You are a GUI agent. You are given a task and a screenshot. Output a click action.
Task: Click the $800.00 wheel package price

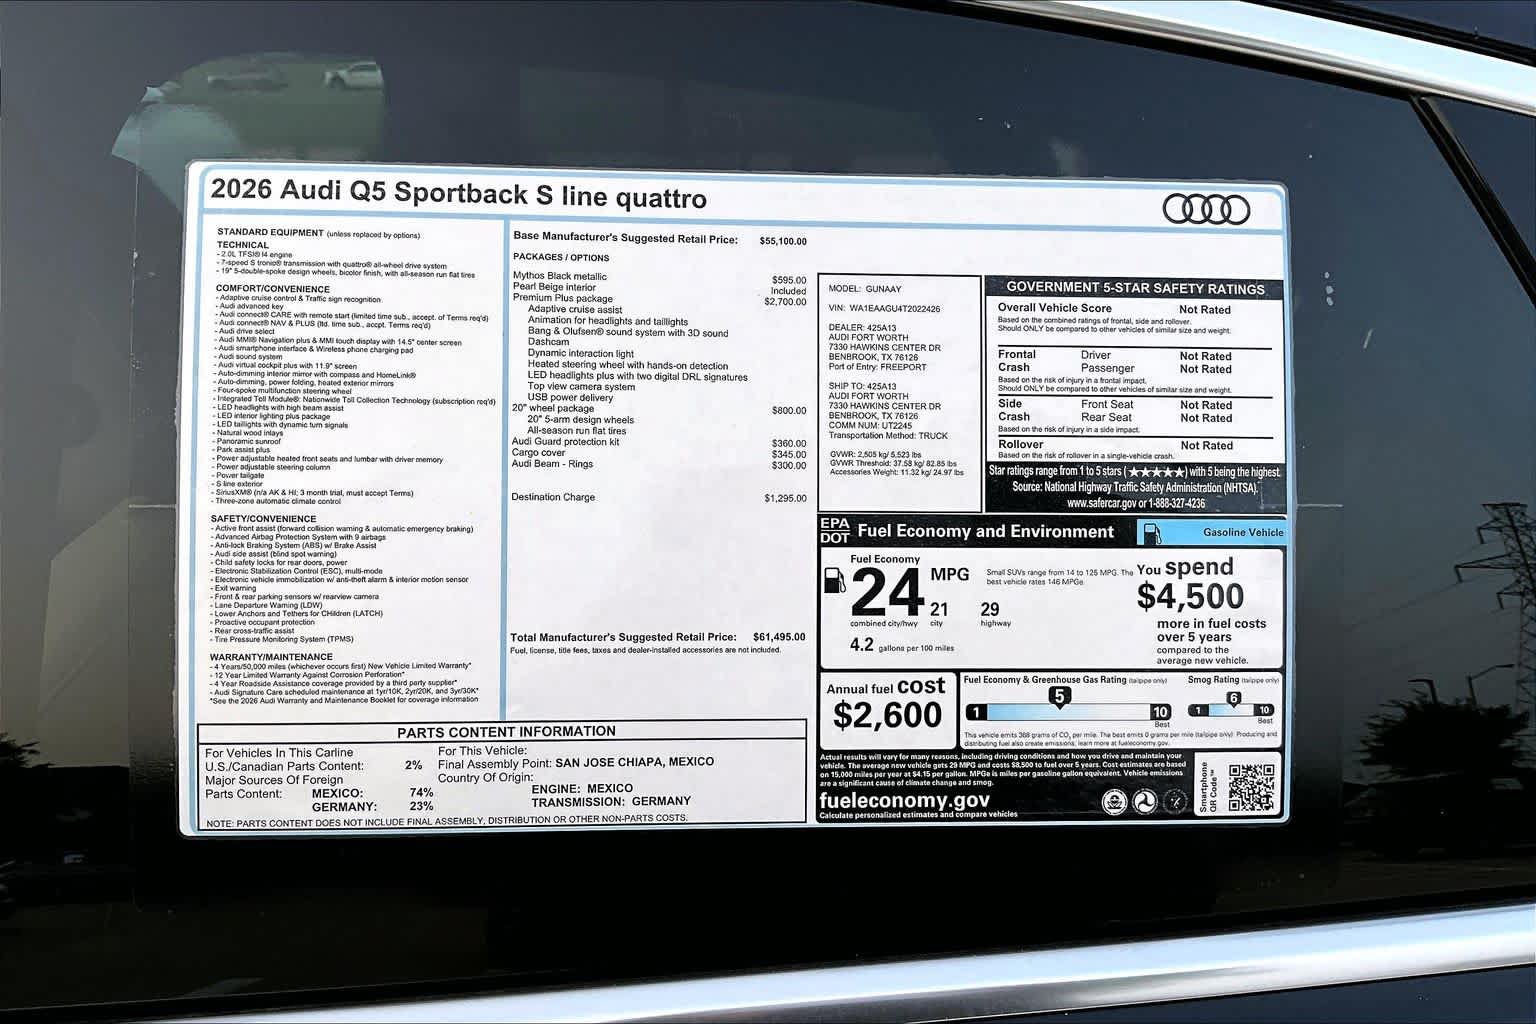[789, 411]
